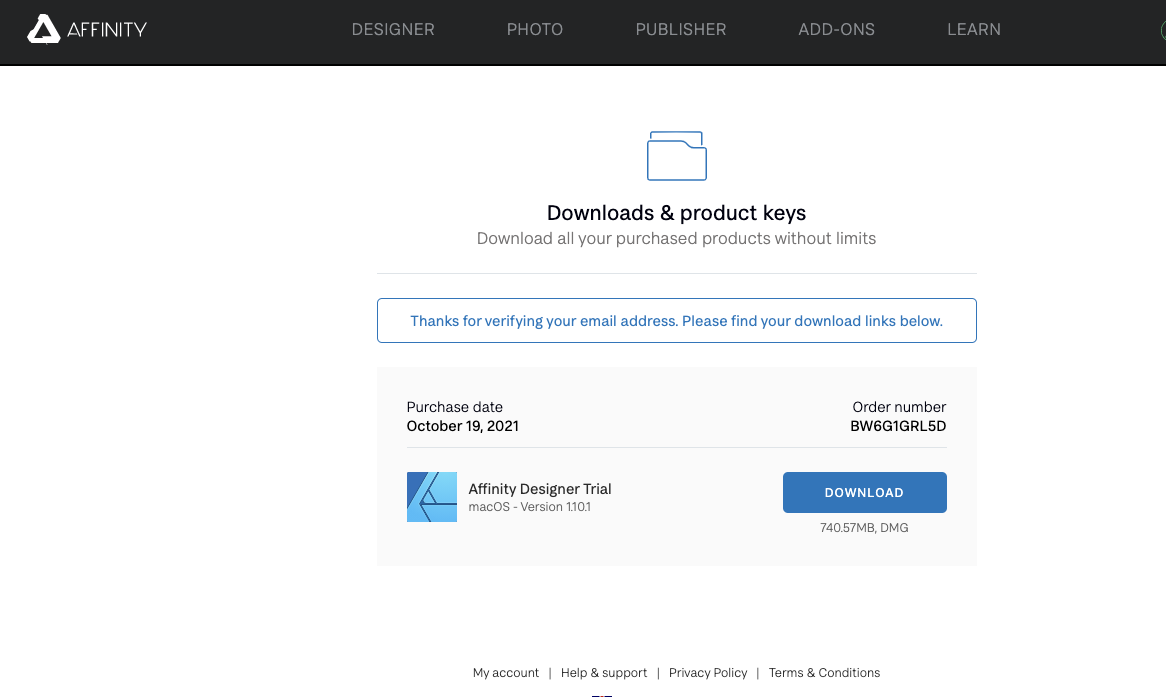Click the AFFINITY wordmark in the header

point(107,29)
